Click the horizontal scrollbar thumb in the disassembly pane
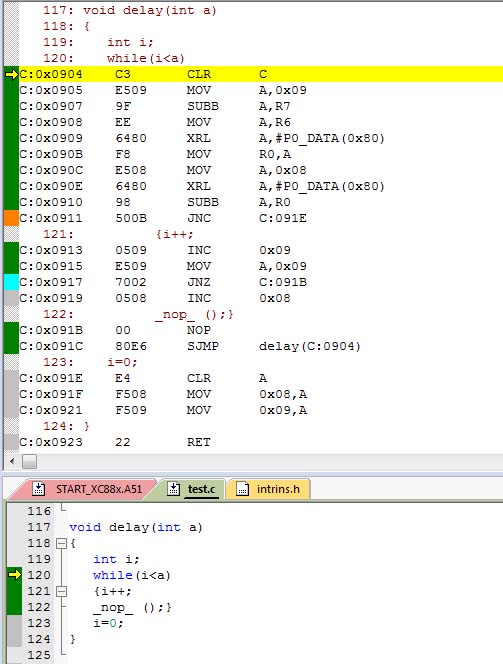503x664 pixels. 29,461
